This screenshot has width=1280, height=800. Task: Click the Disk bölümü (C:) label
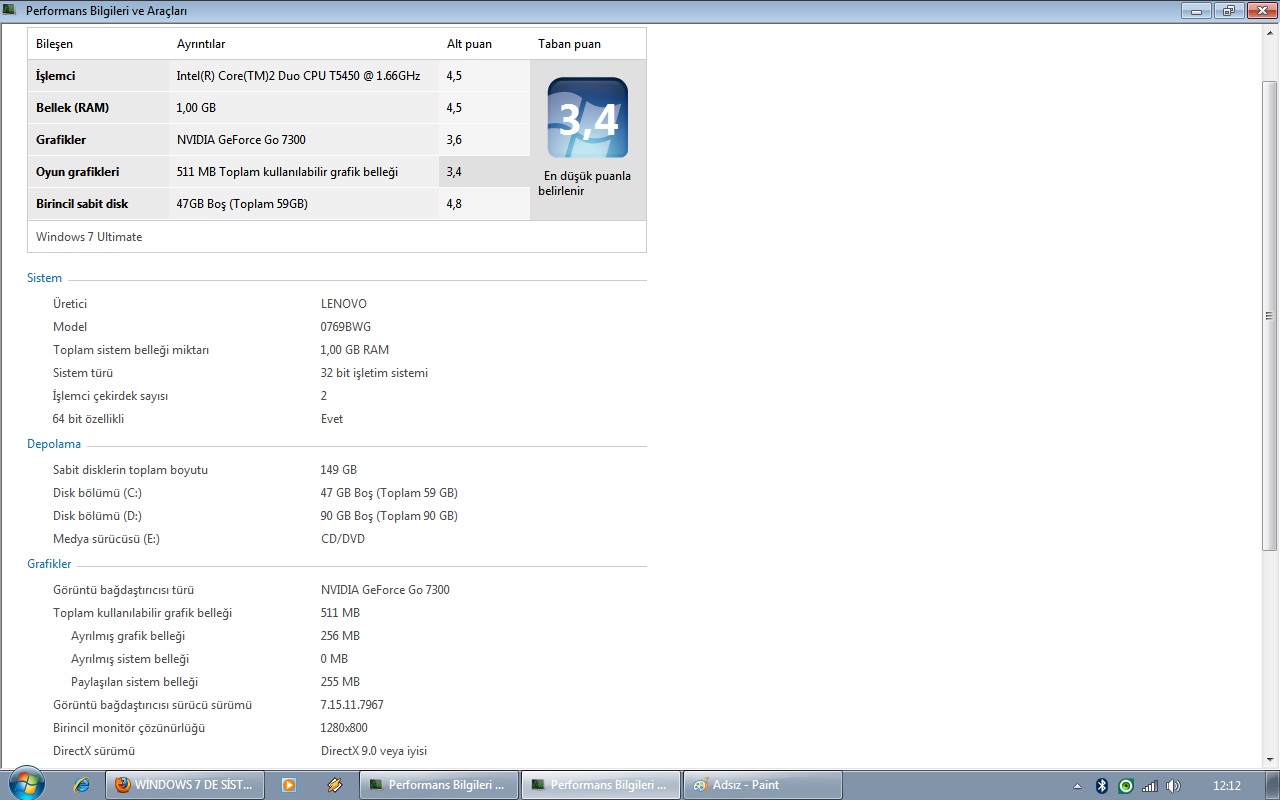pos(97,493)
